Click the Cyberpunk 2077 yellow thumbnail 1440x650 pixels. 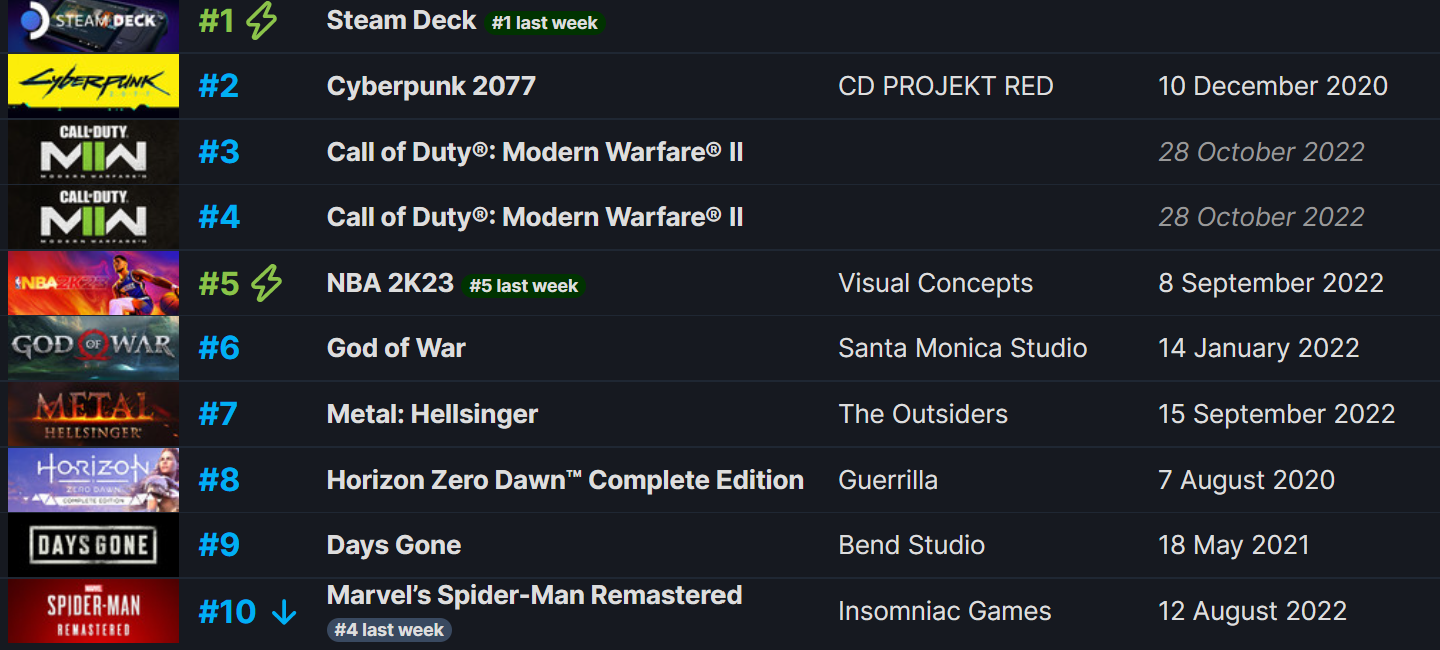pyautogui.click(x=93, y=86)
